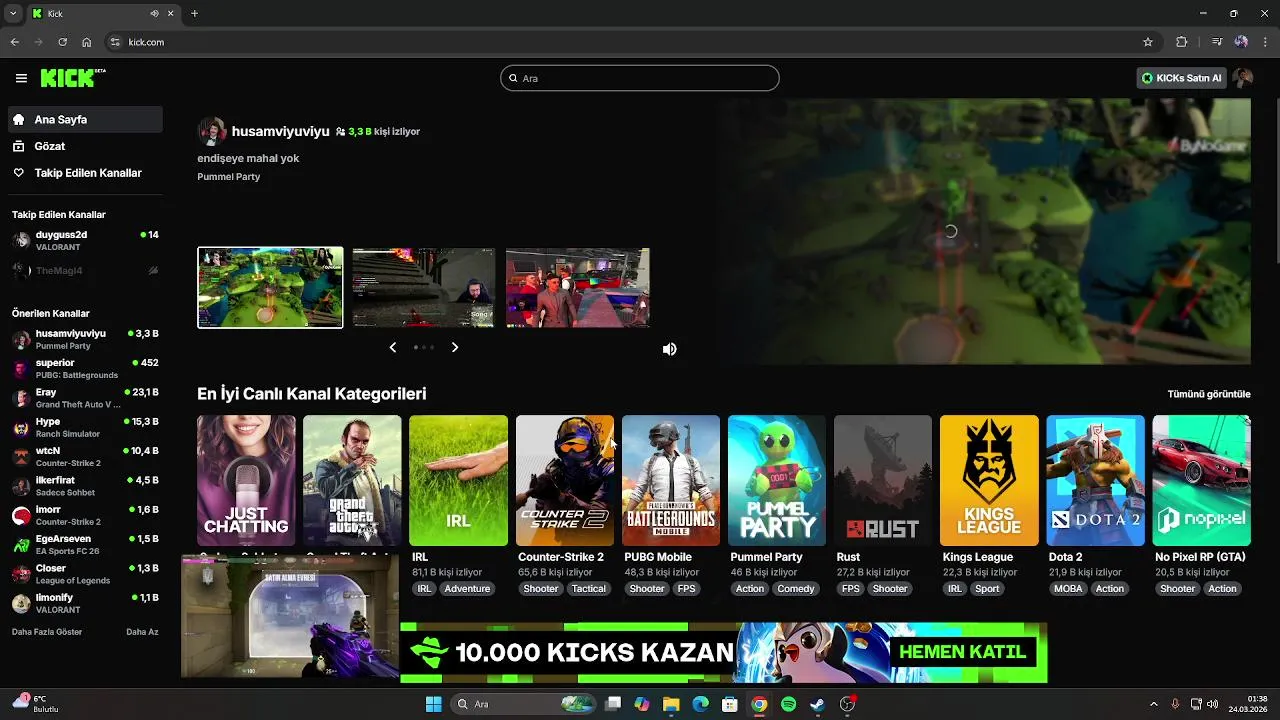The image size is (1280, 720).
Task: View site information for kick.com
Action: coord(115,42)
